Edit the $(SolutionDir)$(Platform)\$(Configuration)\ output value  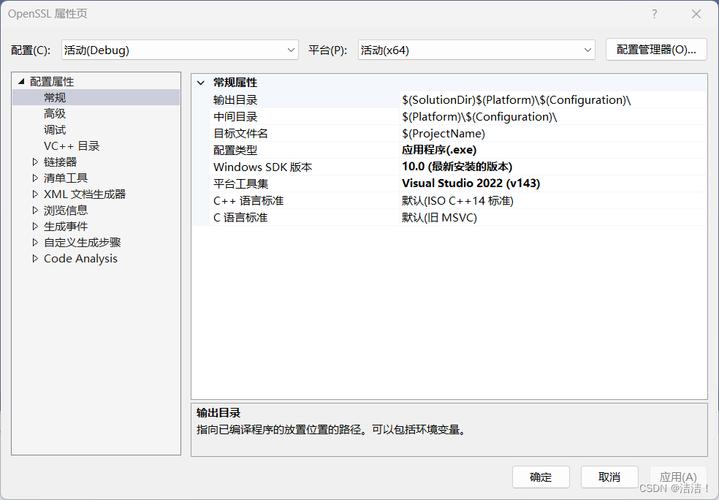point(516,100)
